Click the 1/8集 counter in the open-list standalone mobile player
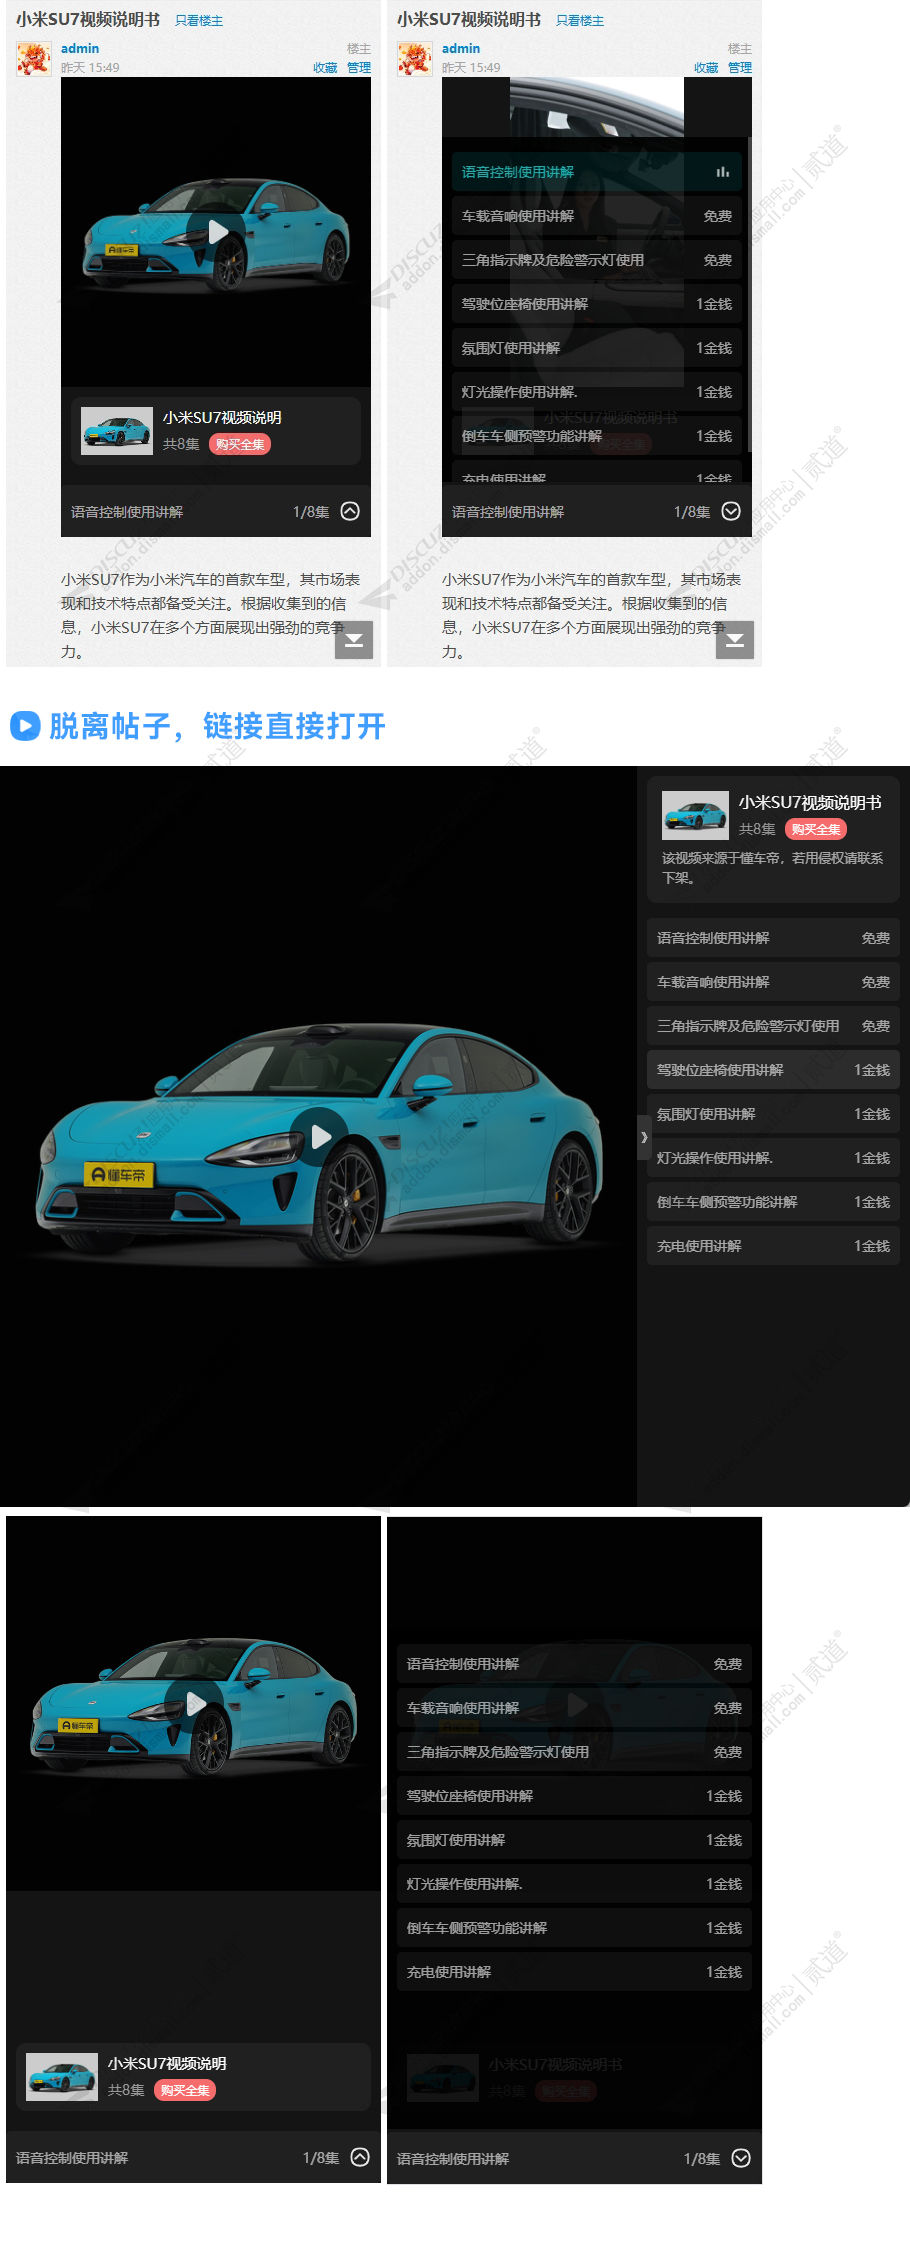This screenshot has height=2246, width=910. 702,2158
